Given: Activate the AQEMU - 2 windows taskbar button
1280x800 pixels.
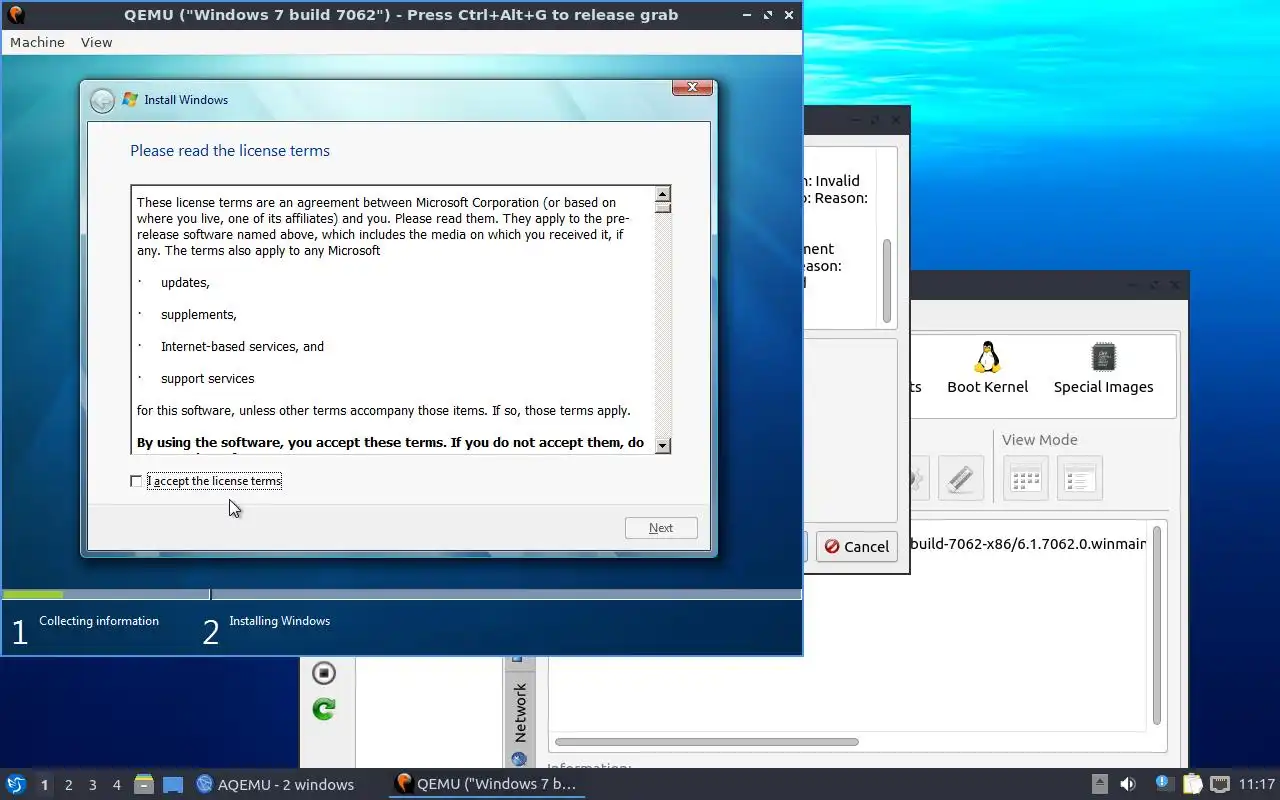Looking at the screenshot, I should [x=275, y=784].
